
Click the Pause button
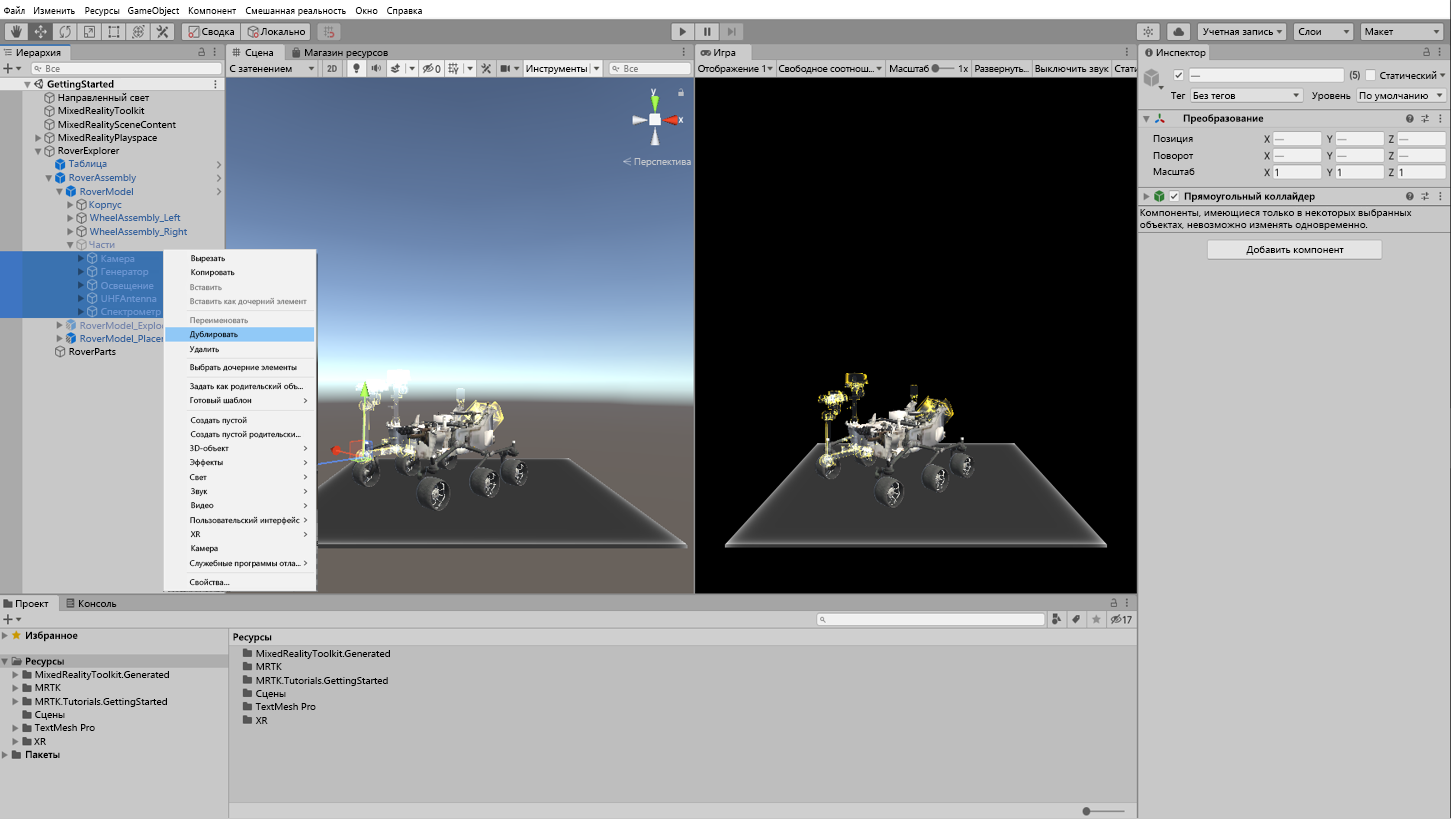point(707,32)
